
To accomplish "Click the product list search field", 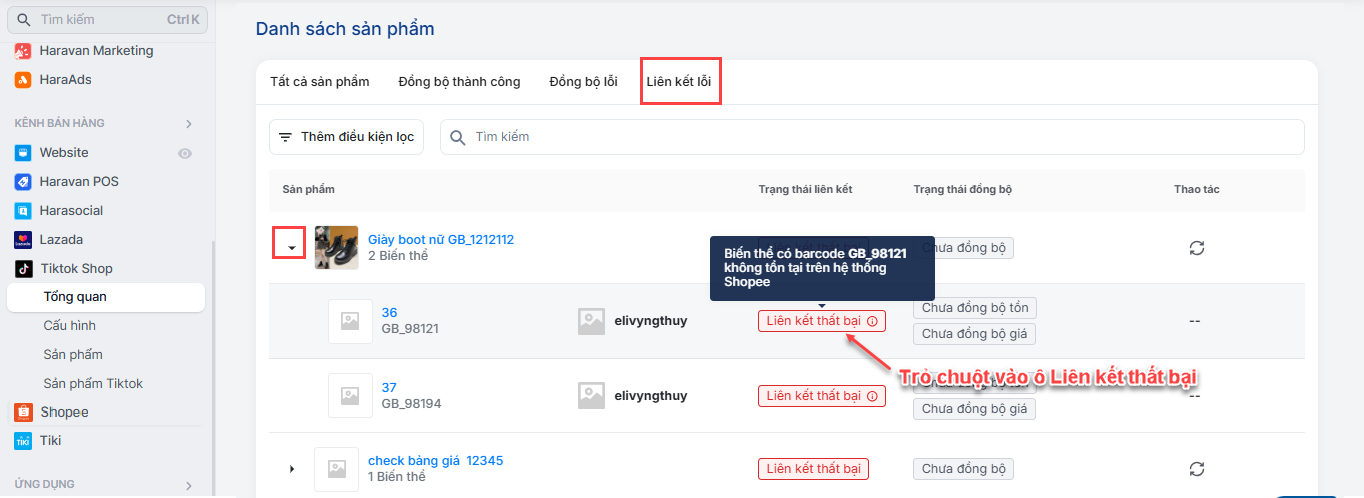I will (872, 137).
